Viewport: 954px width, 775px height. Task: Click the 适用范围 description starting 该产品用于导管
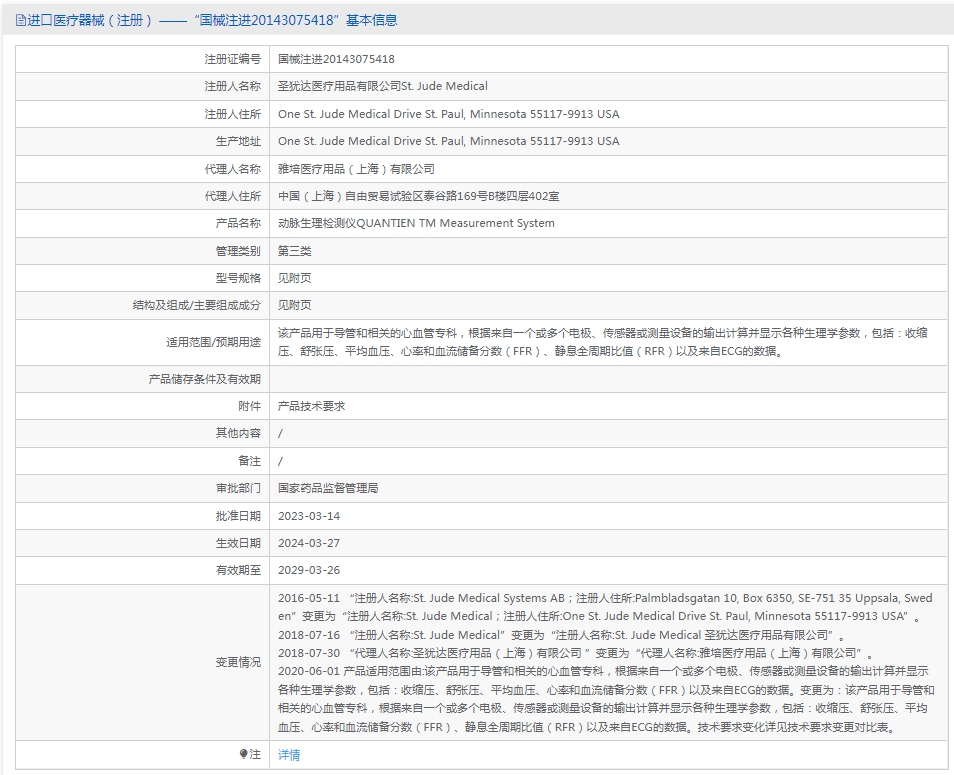pos(603,342)
